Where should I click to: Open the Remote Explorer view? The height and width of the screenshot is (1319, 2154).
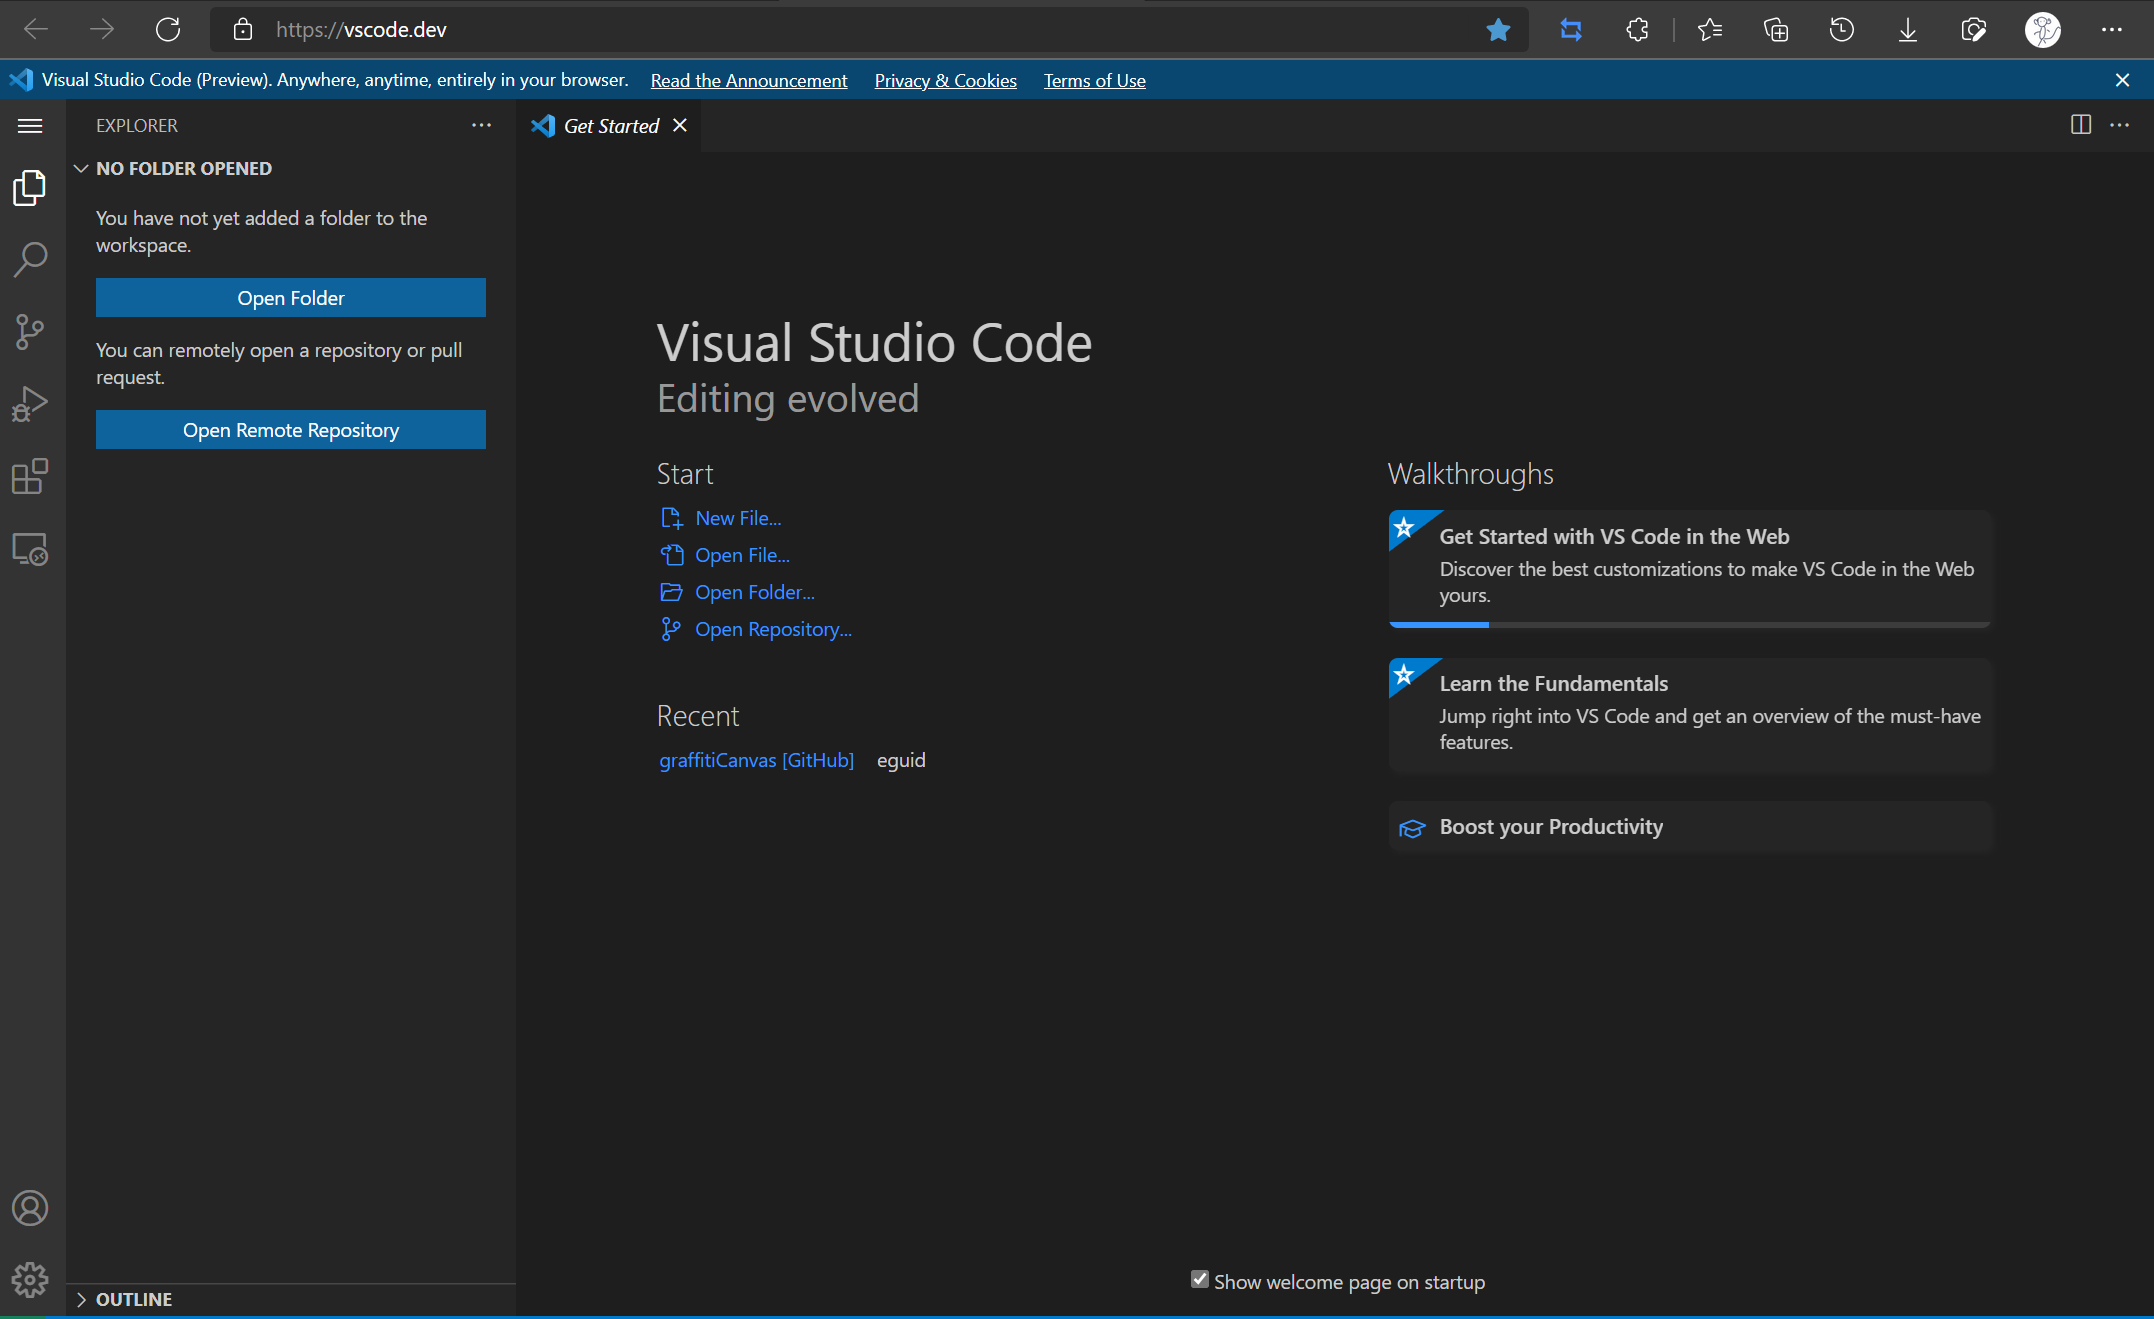click(x=30, y=549)
